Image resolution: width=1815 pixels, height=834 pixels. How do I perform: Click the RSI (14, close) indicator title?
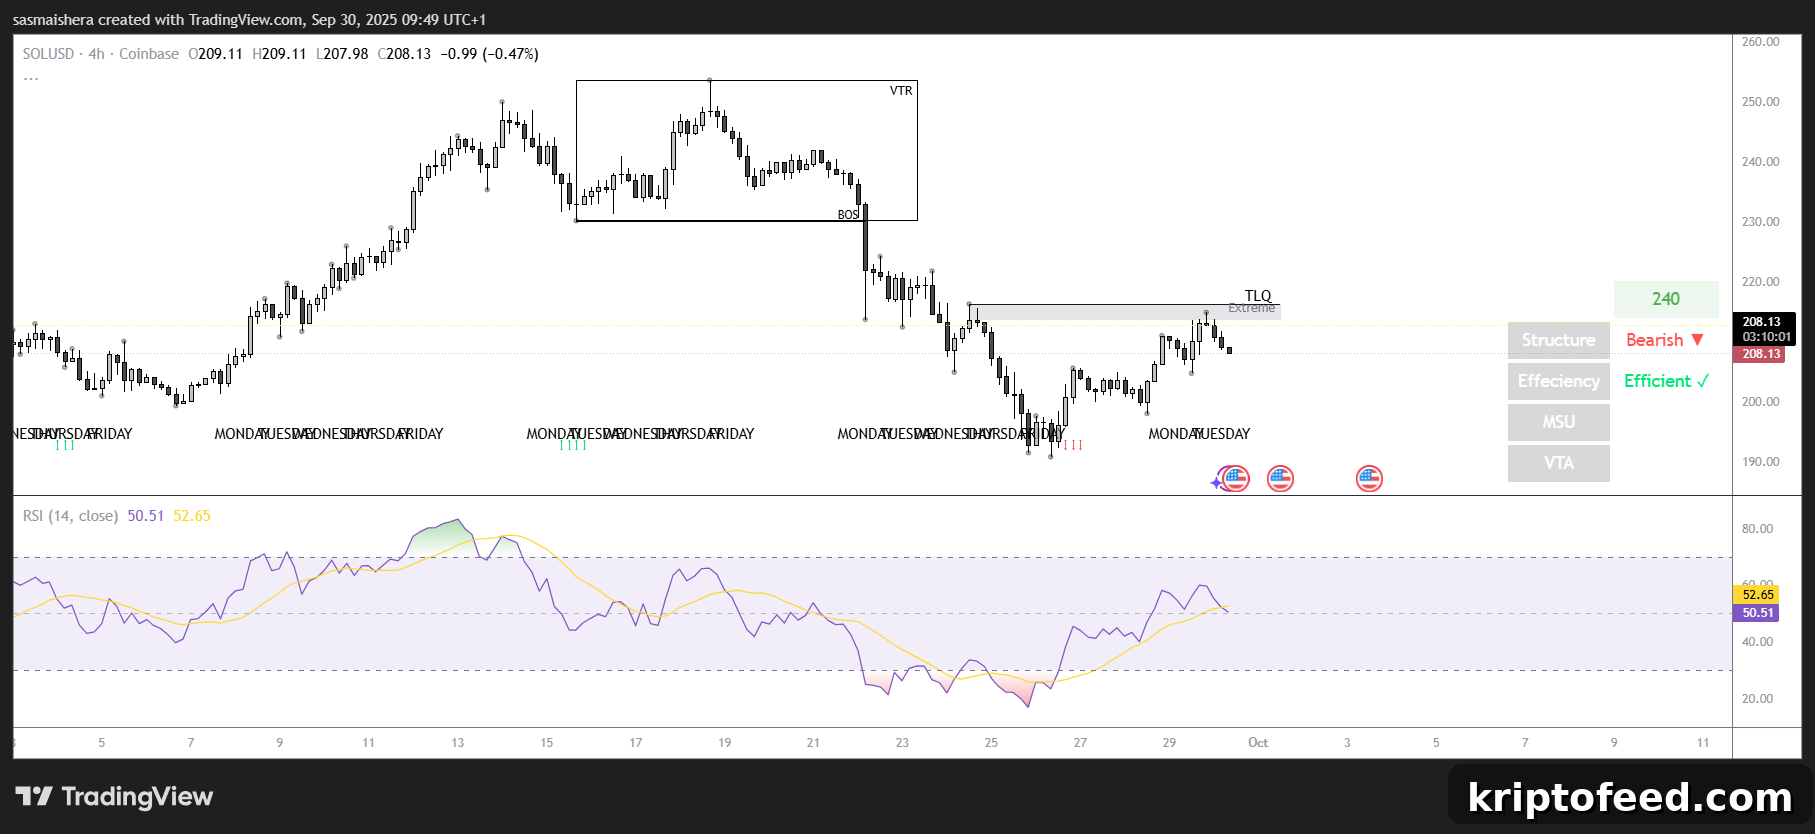pyautogui.click(x=70, y=516)
